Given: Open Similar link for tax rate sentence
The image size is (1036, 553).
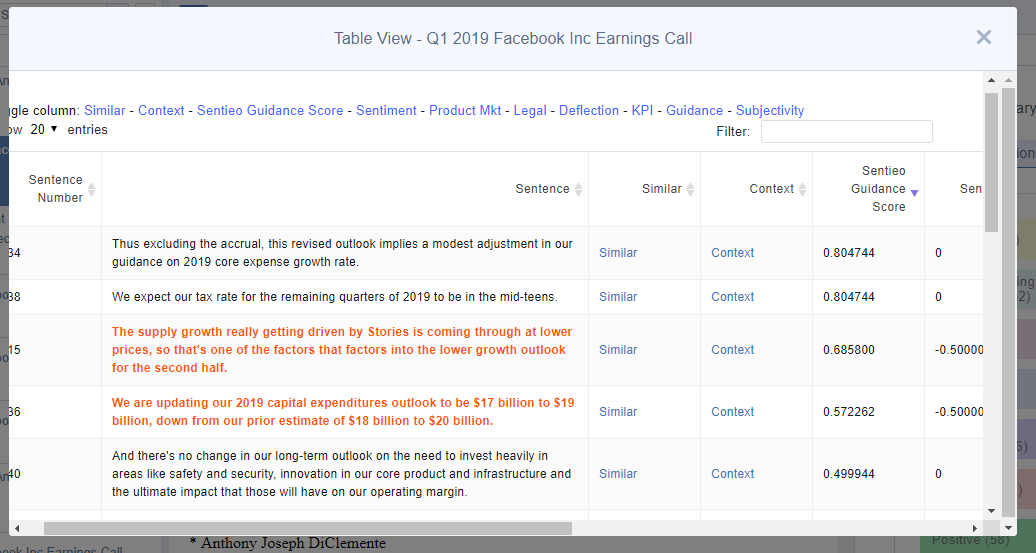Looking at the screenshot, I should (x=618, y=297).
